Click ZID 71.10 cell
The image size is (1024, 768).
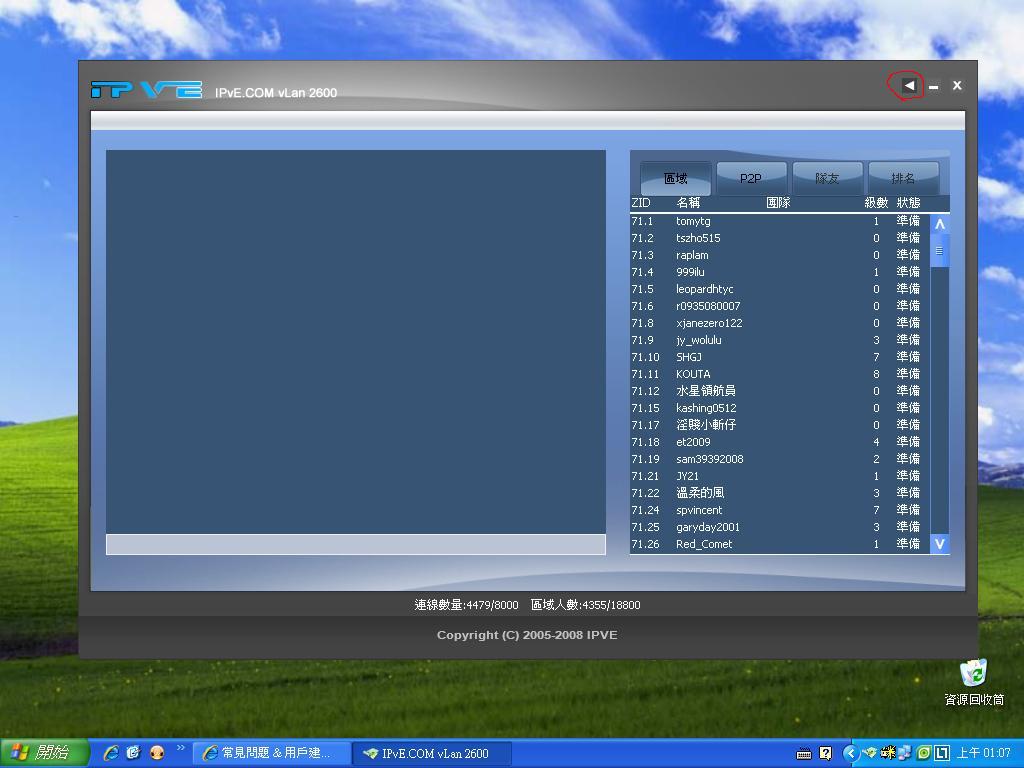[645, 357]
